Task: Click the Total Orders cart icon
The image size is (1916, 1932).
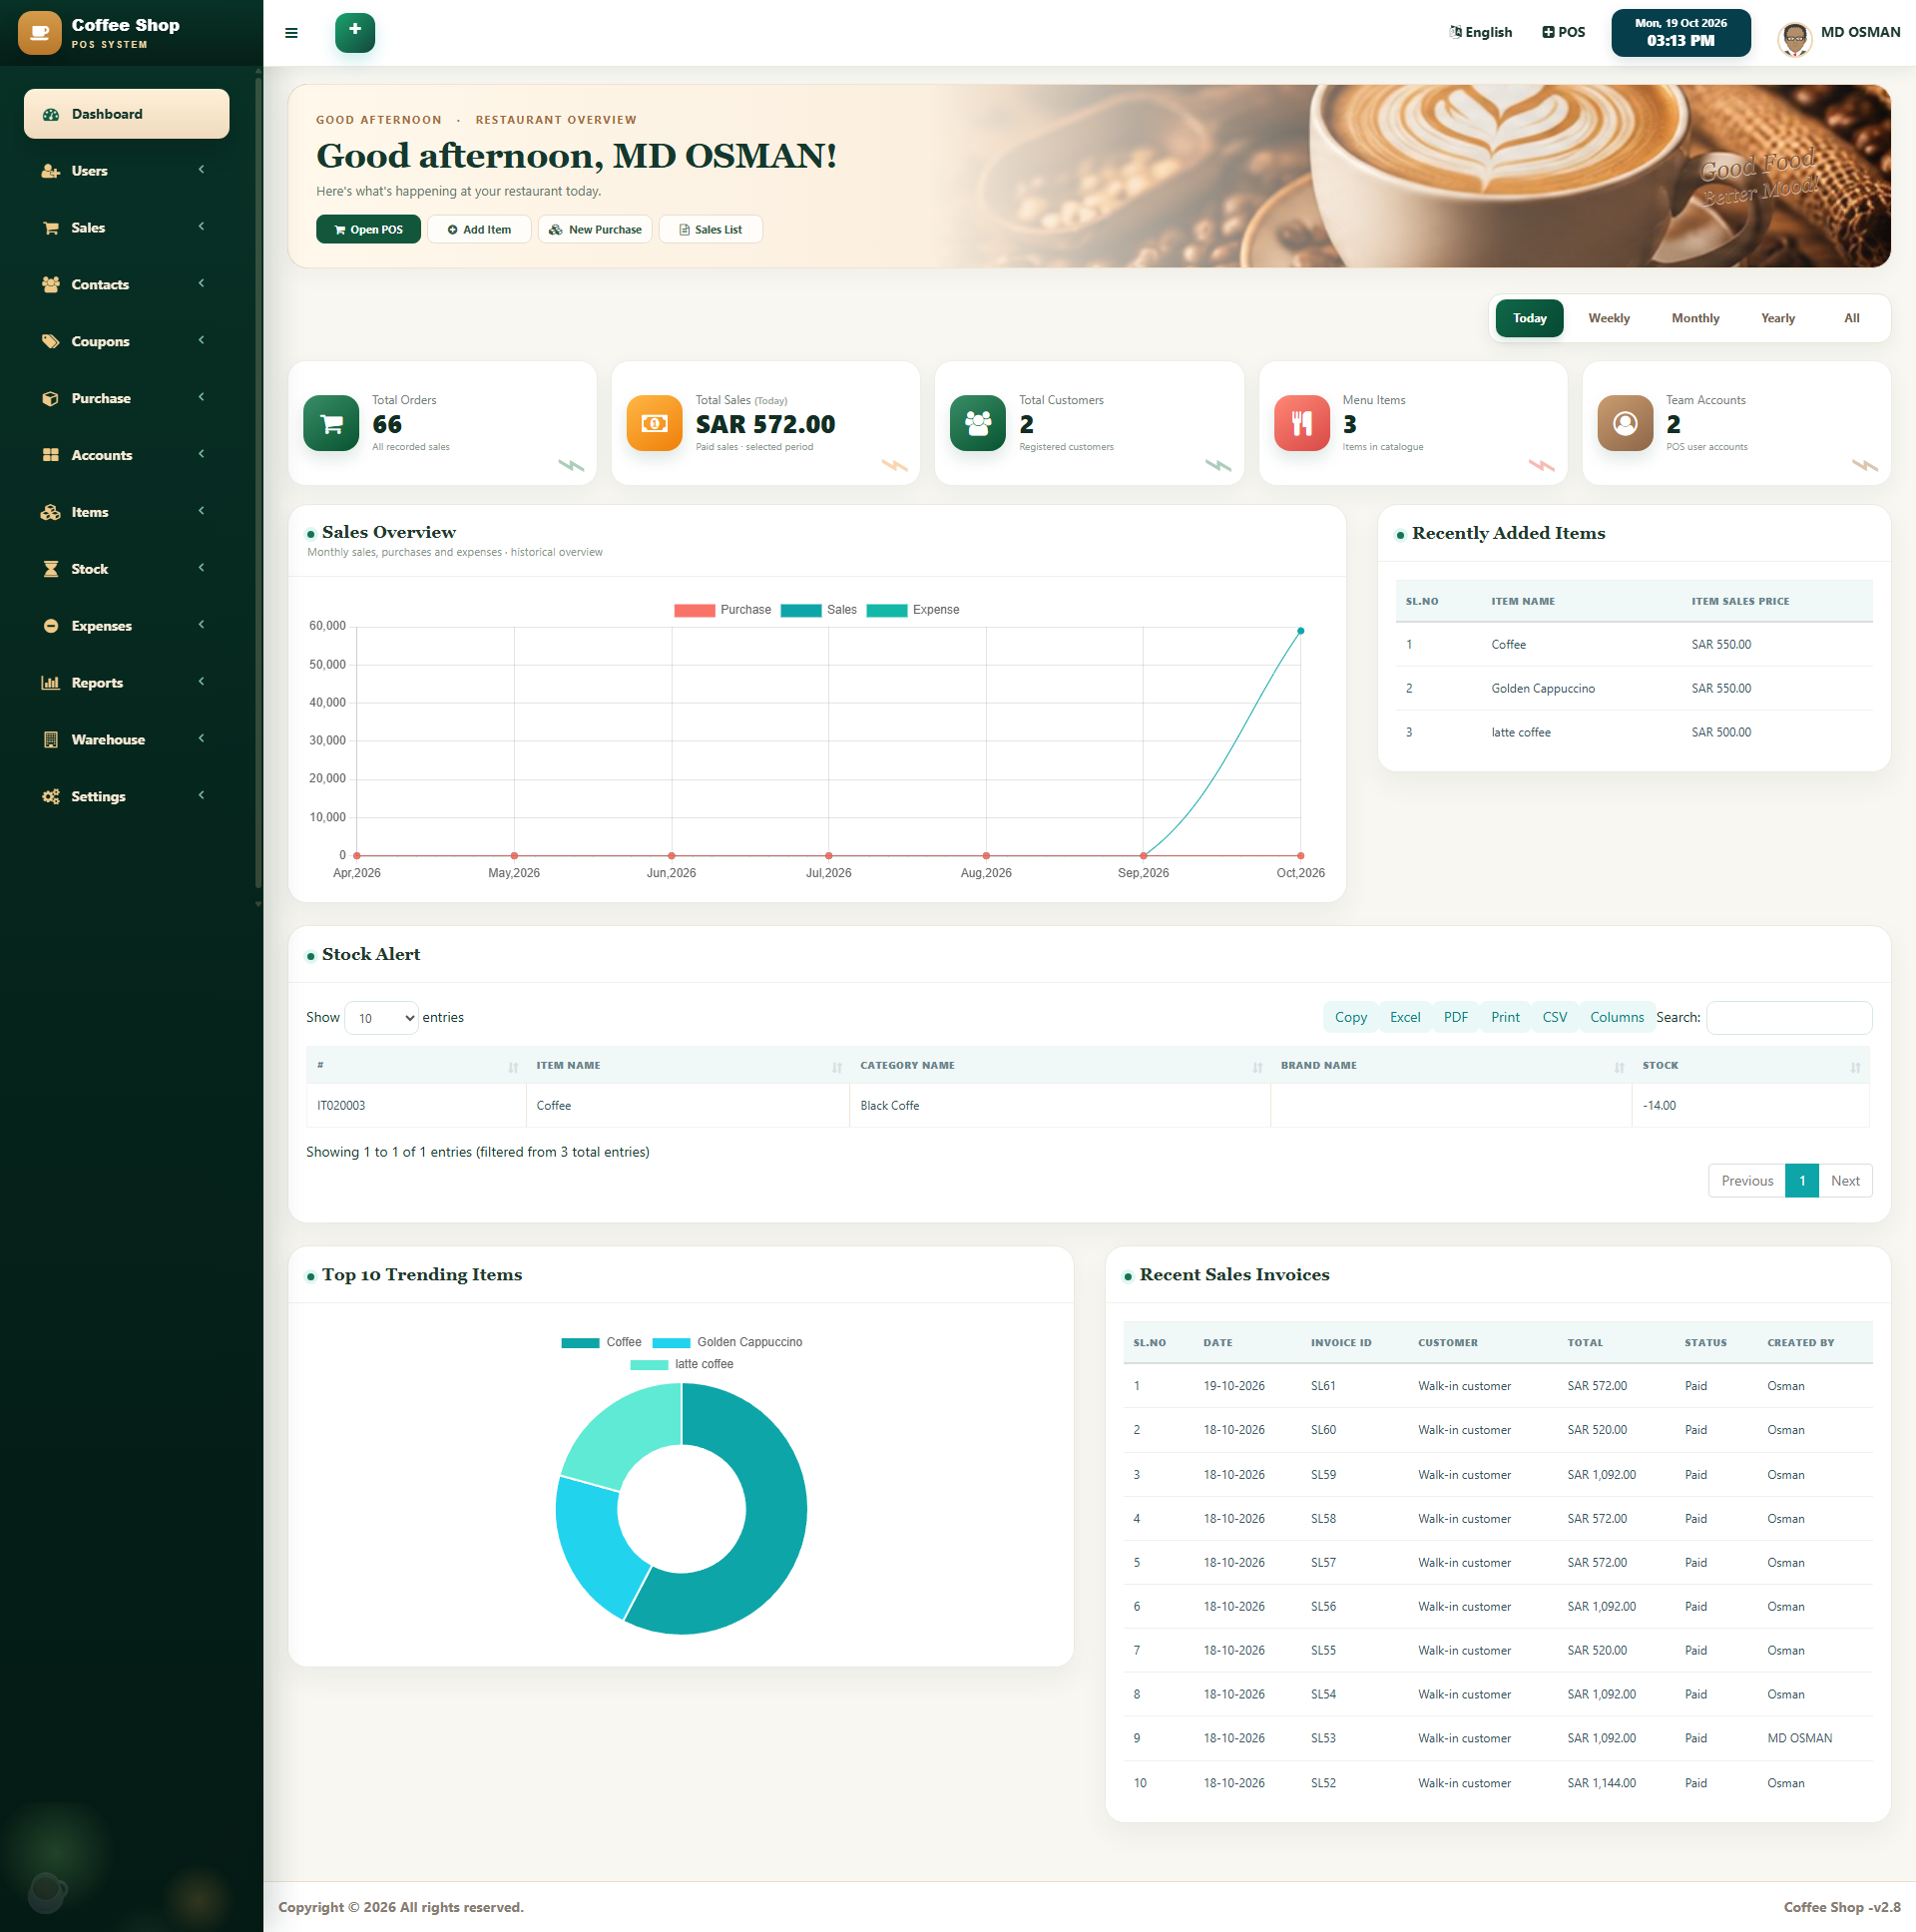Action: tap(331, 424)
